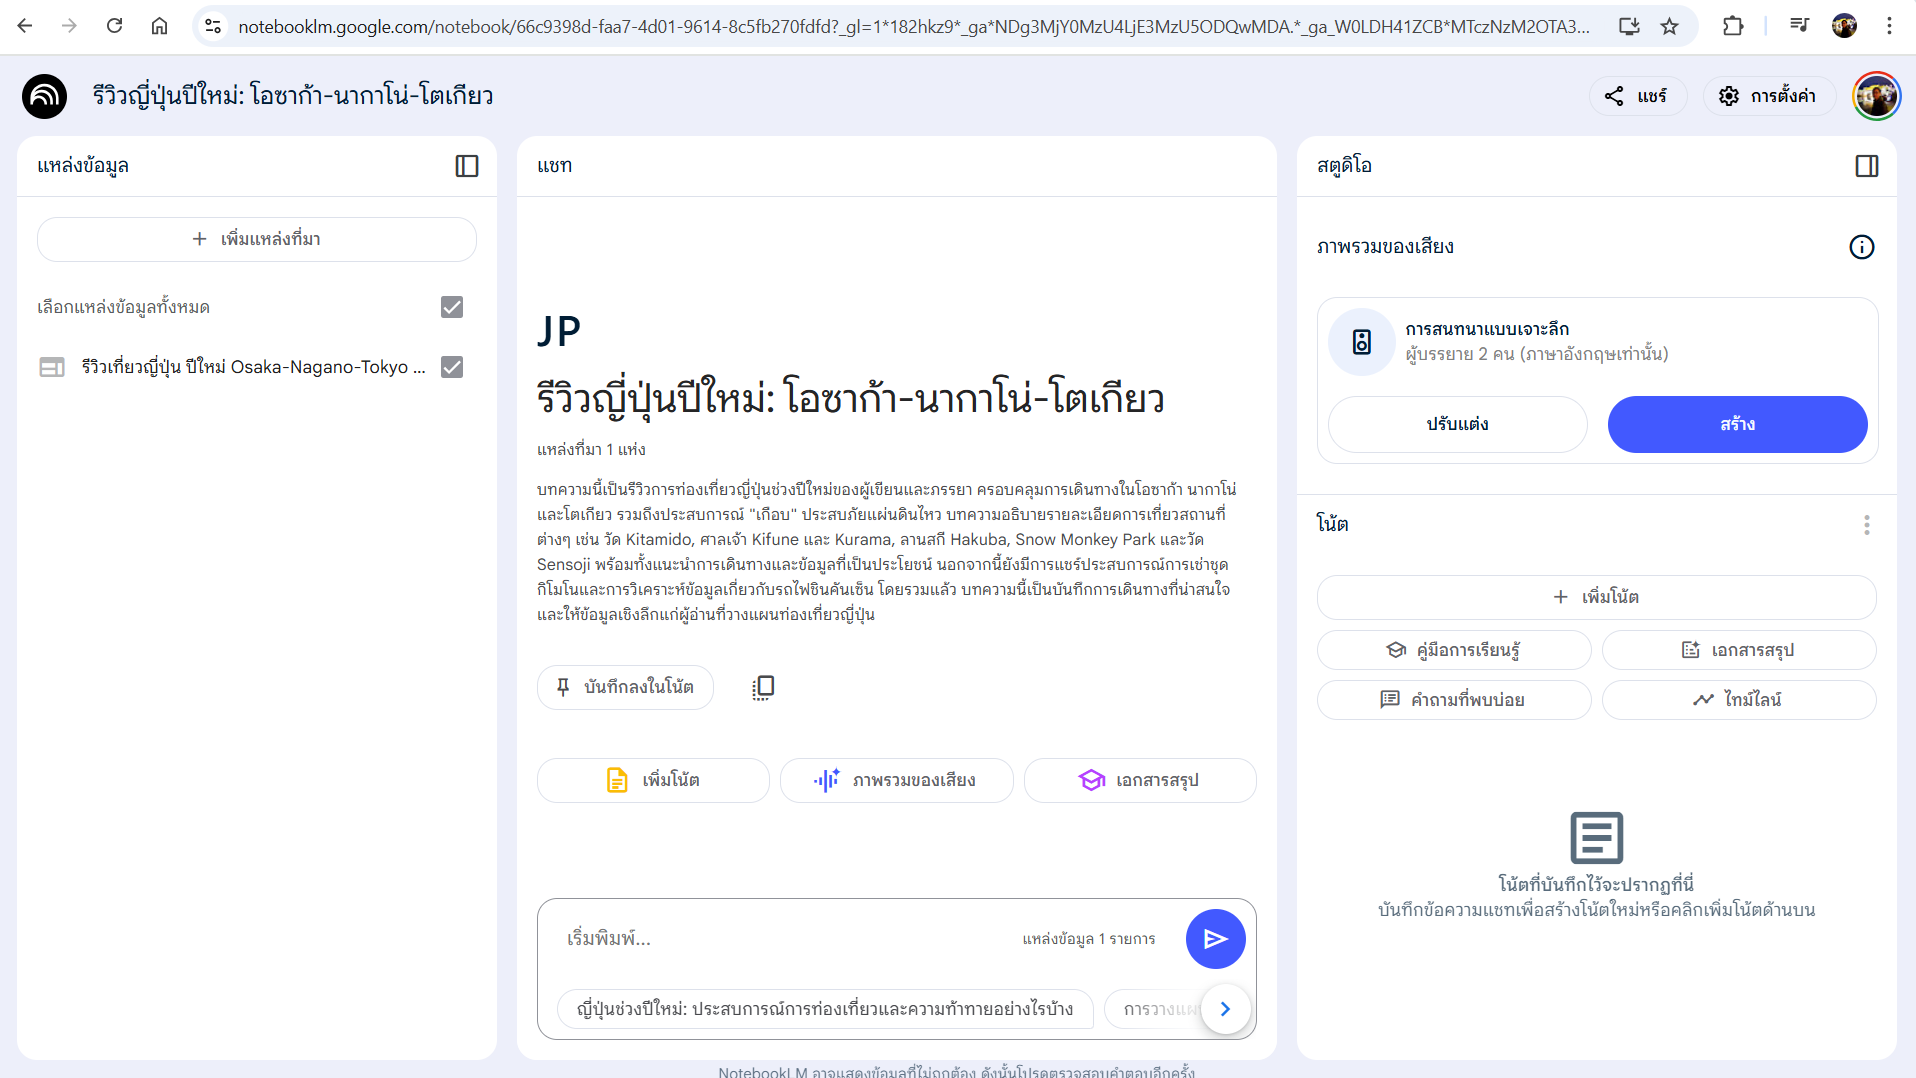Viewport: 1916px width, 1078px height.
Task: Open the Google account avatar menu
Action: pyautogui.click(x=1876, y=96)
